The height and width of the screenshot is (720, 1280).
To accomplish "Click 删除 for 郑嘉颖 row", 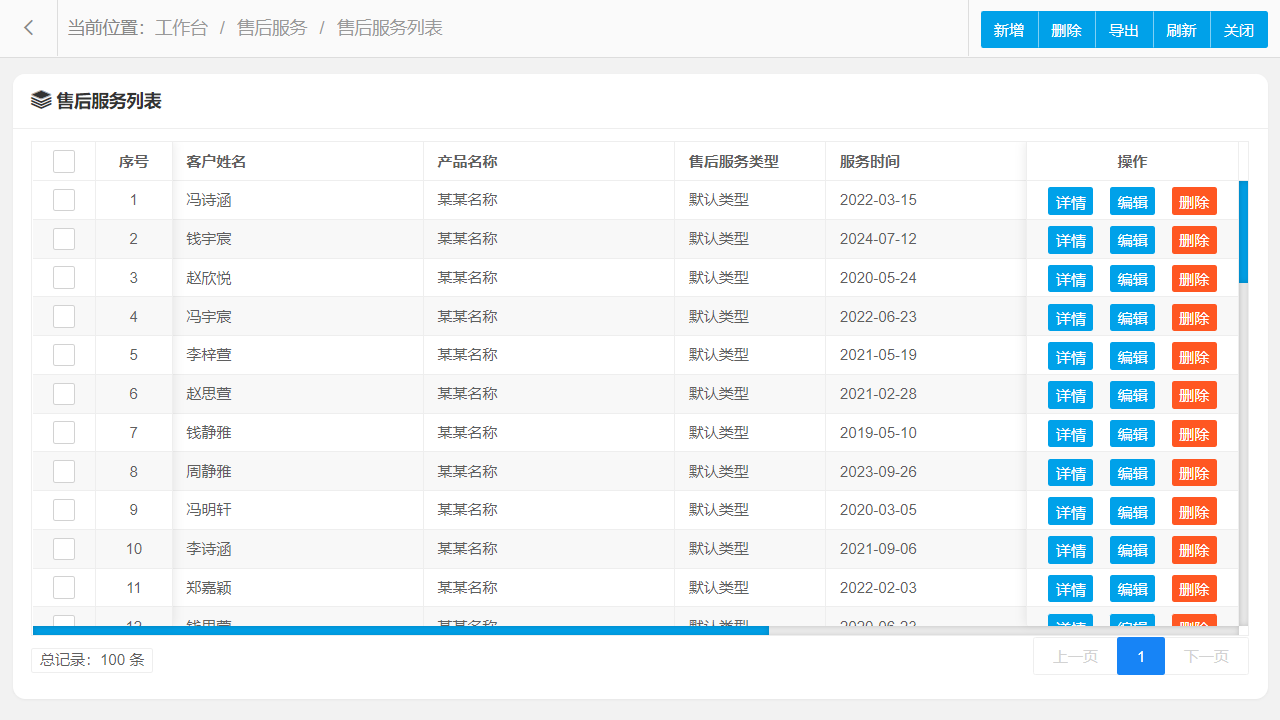I will coord(1194,589).
